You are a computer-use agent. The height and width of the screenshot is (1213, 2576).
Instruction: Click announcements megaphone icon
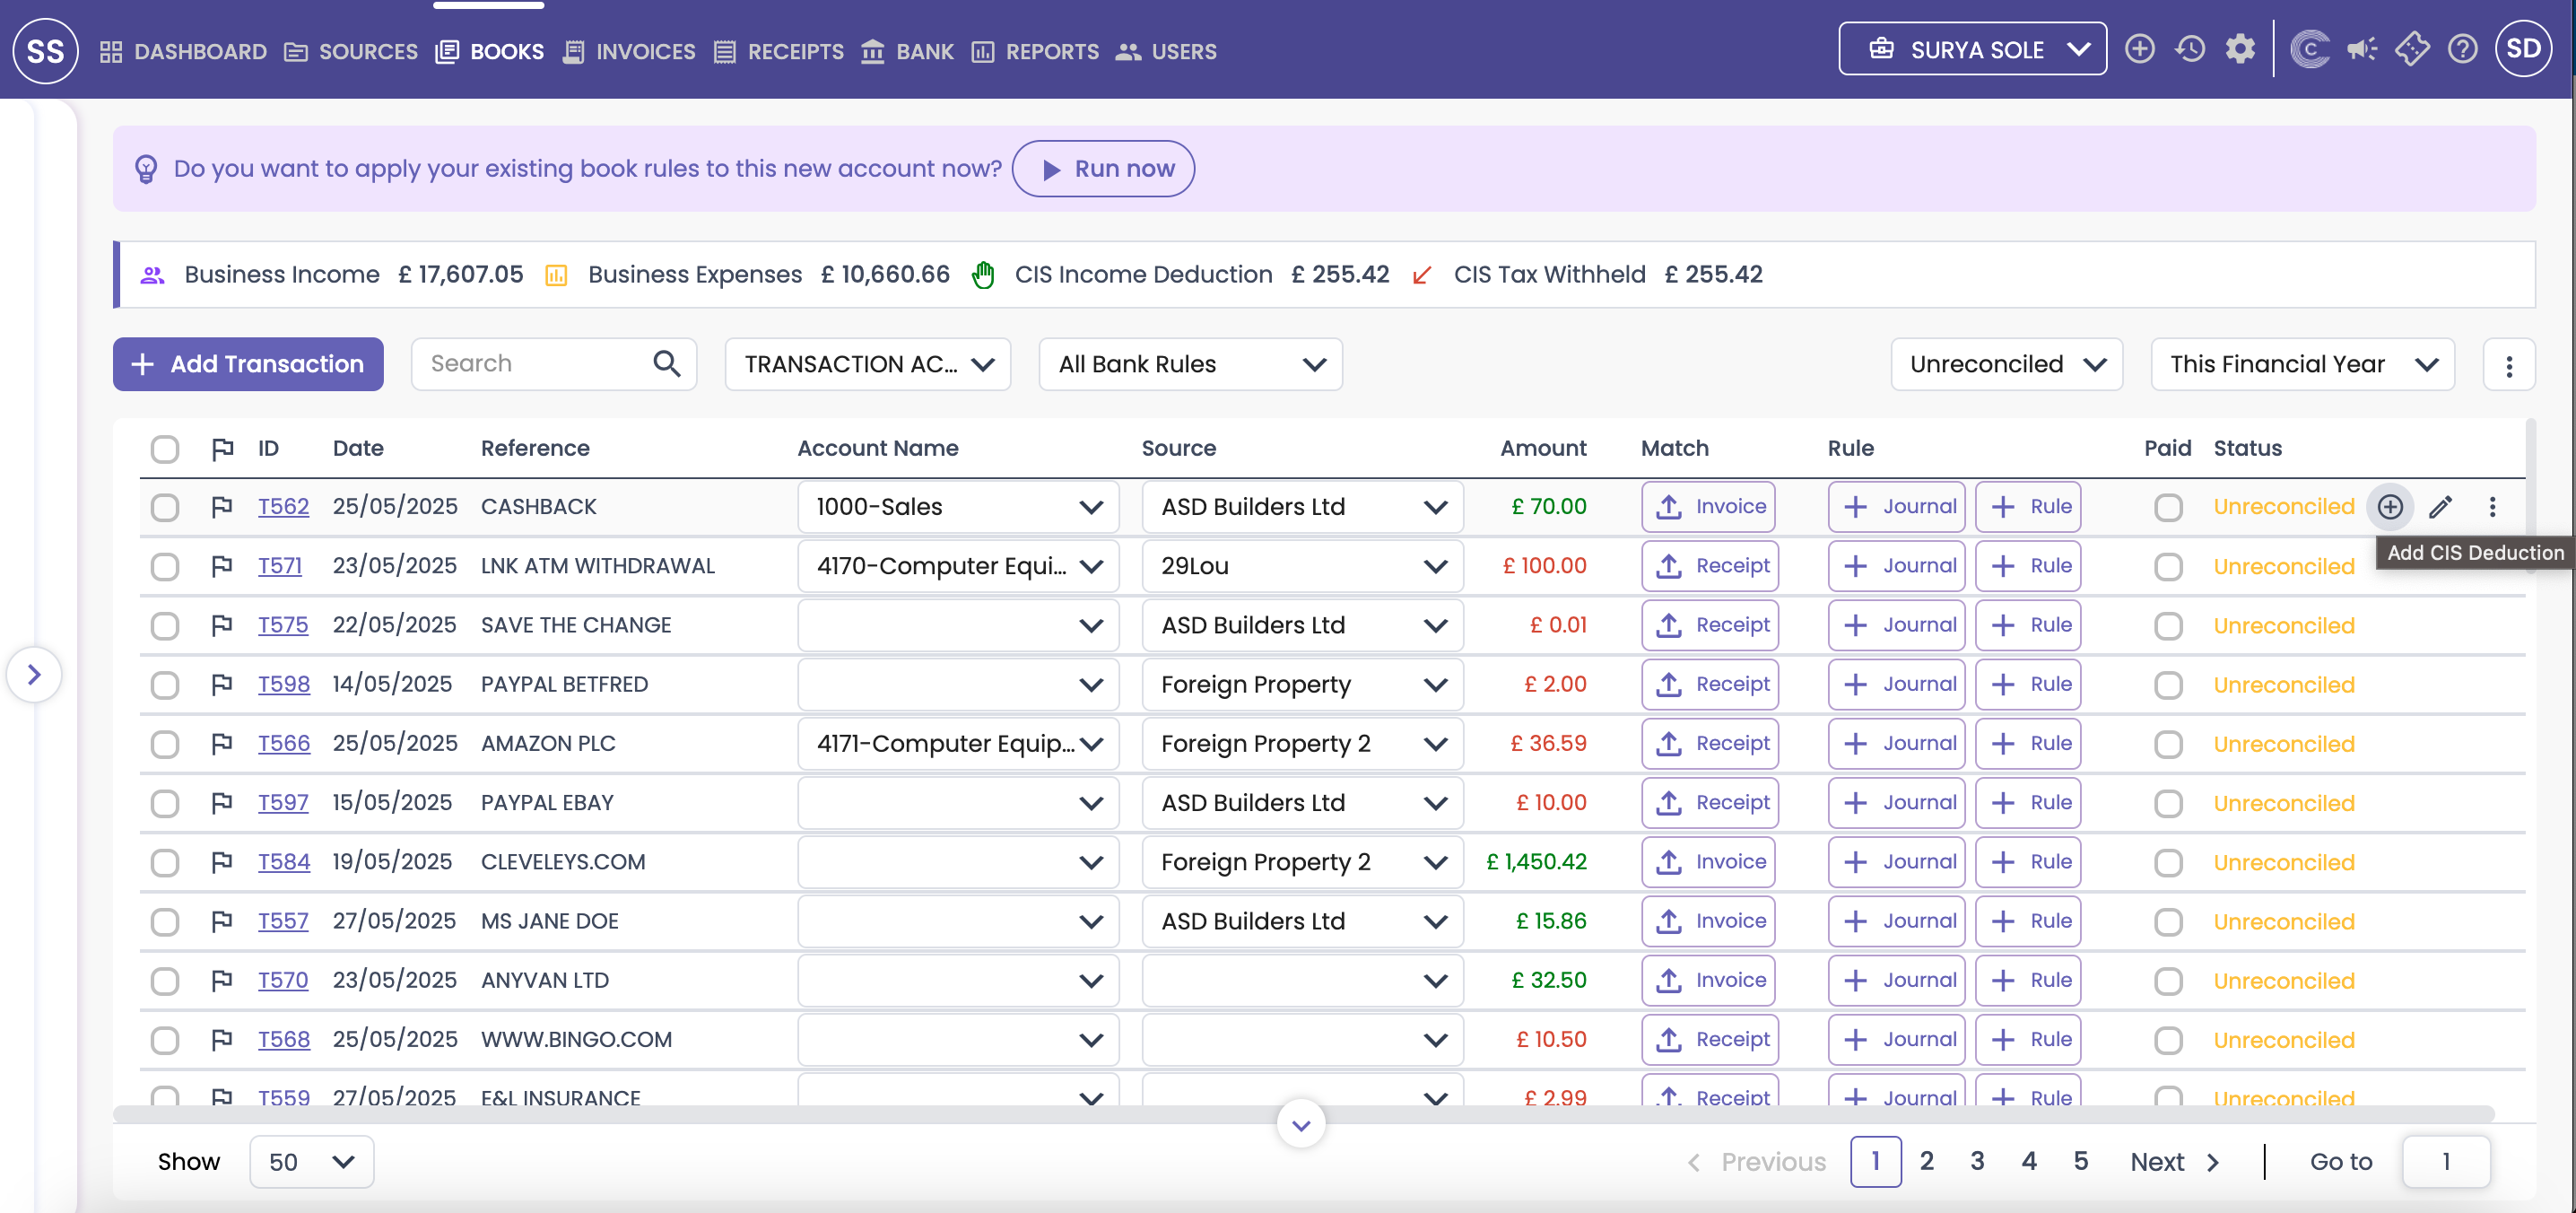[x=2361, y=49]
